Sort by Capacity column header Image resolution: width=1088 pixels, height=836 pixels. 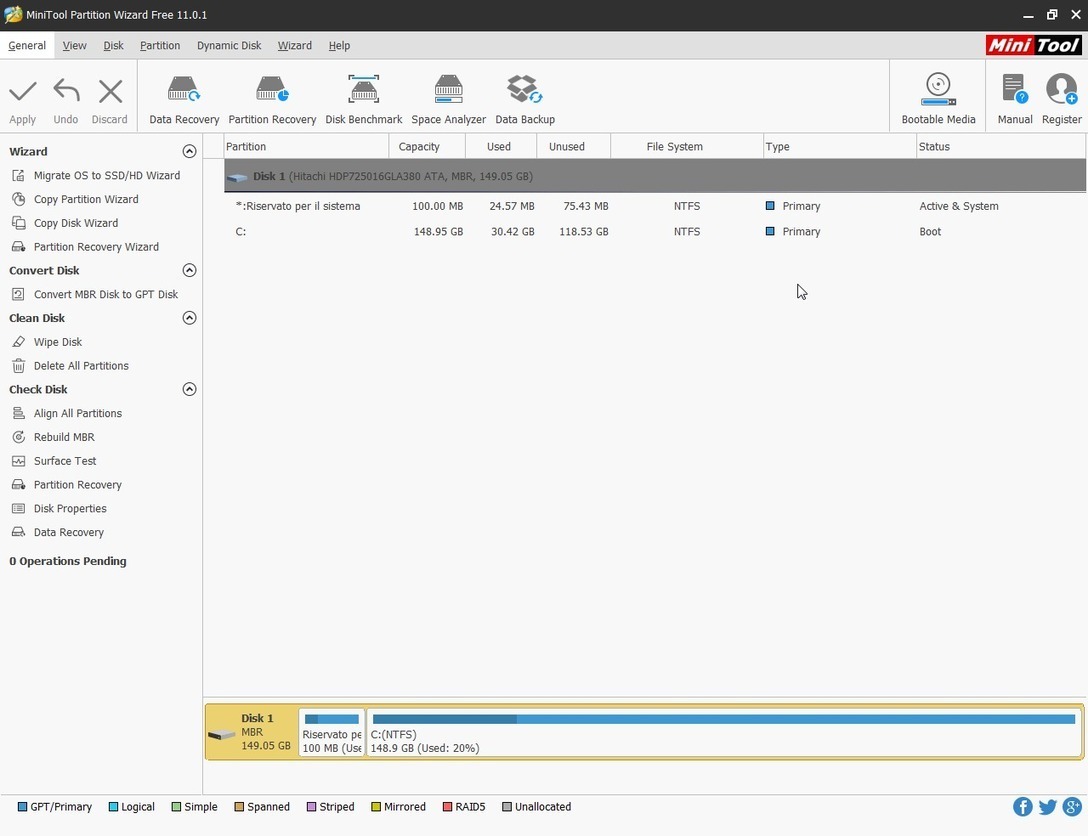pos(427,146)
